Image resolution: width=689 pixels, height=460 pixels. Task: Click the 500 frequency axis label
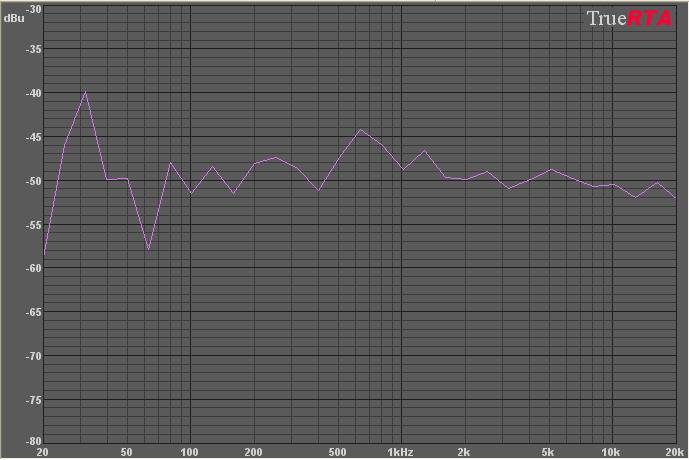coord(337,452)
